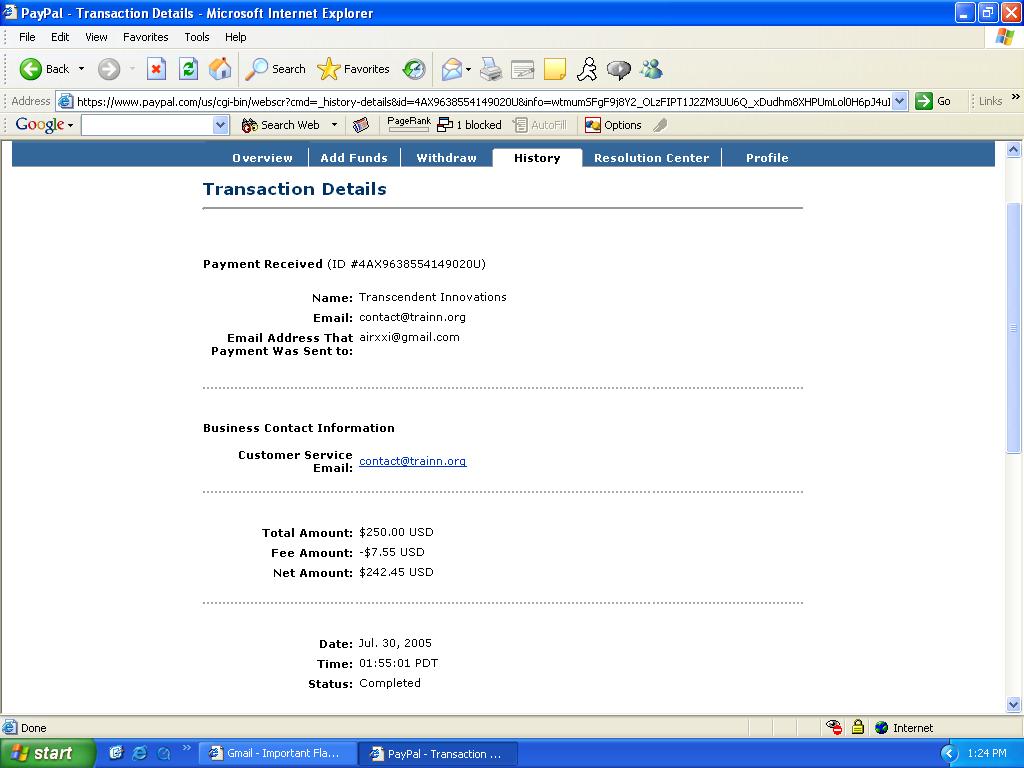Stop page loading with red X icon
The image size is (1024, 768).
pos(156,69)
